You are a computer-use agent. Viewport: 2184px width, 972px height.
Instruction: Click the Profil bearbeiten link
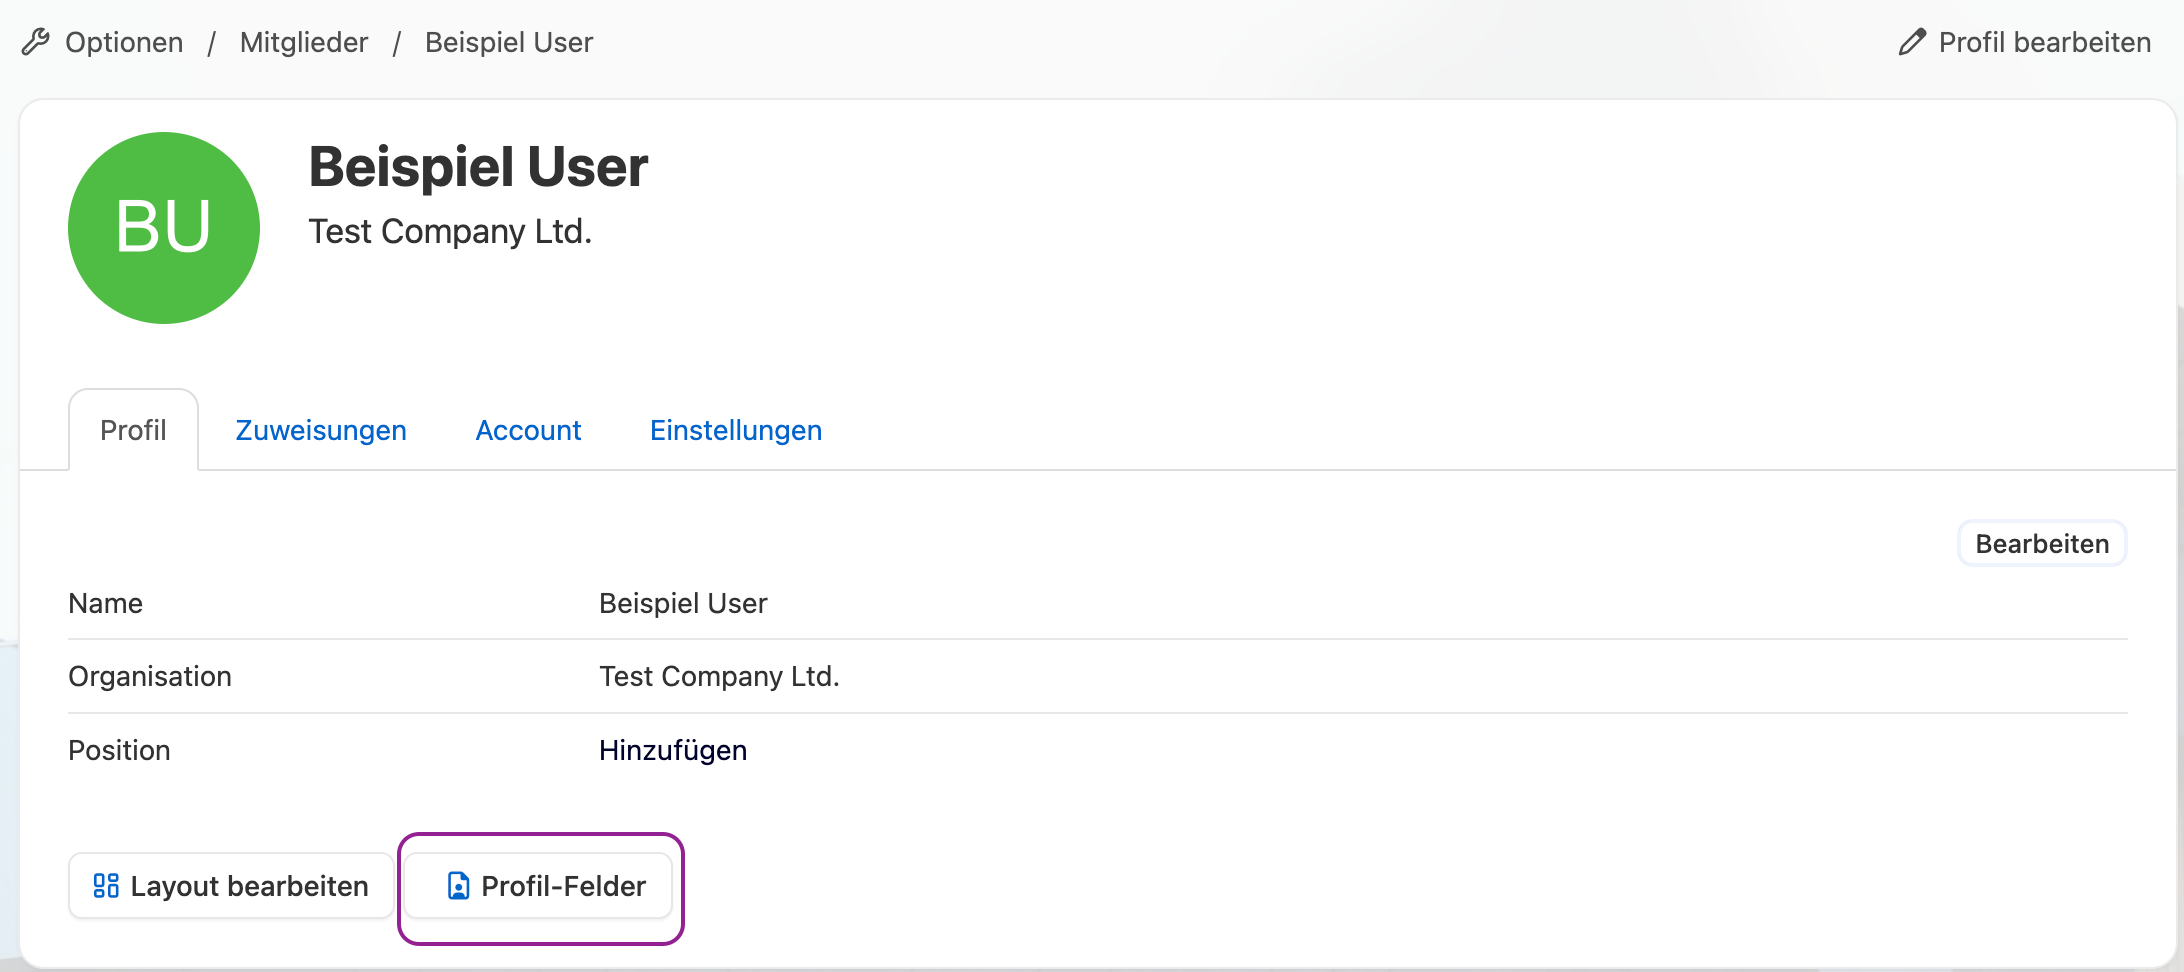click(x=2045, y=42)
